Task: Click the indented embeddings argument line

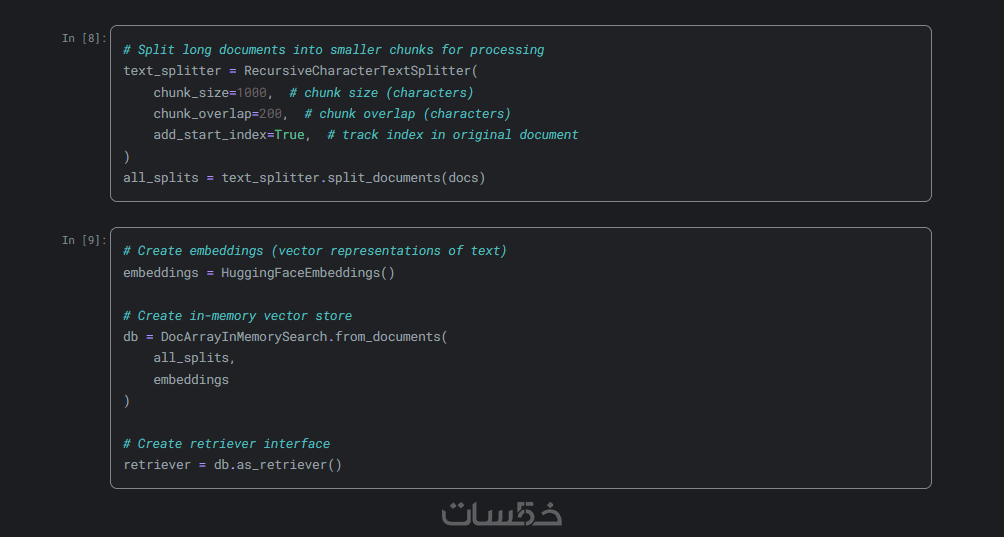Action: tap(190, 380)
